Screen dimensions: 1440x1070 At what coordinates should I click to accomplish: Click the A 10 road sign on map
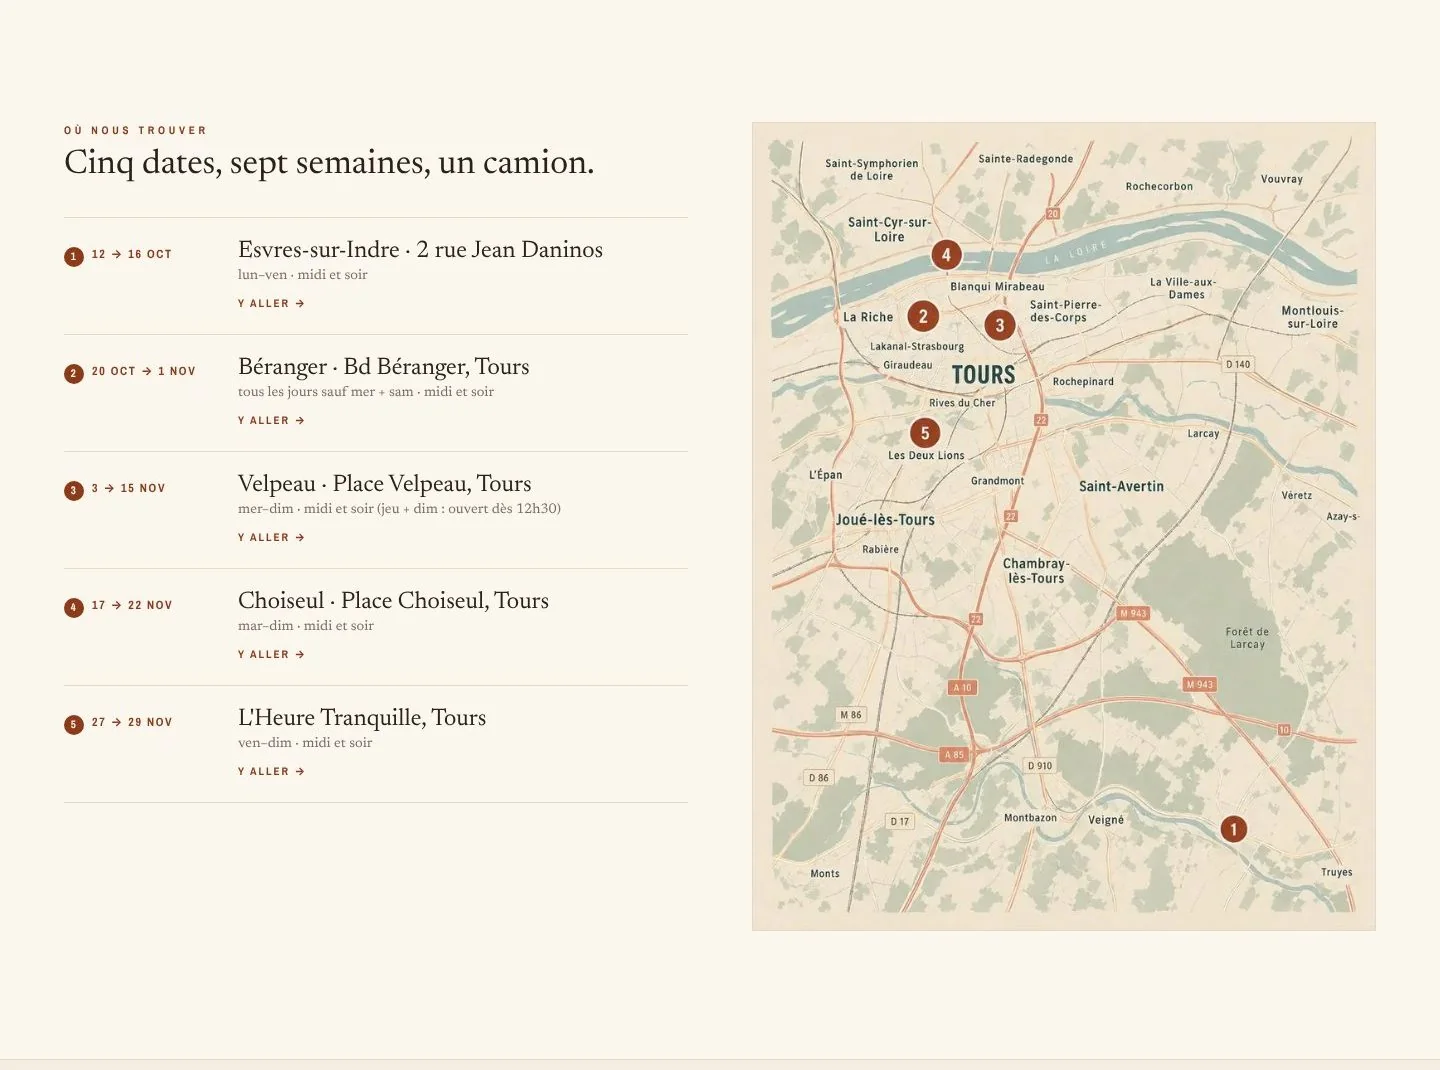(x=962, y=688)
